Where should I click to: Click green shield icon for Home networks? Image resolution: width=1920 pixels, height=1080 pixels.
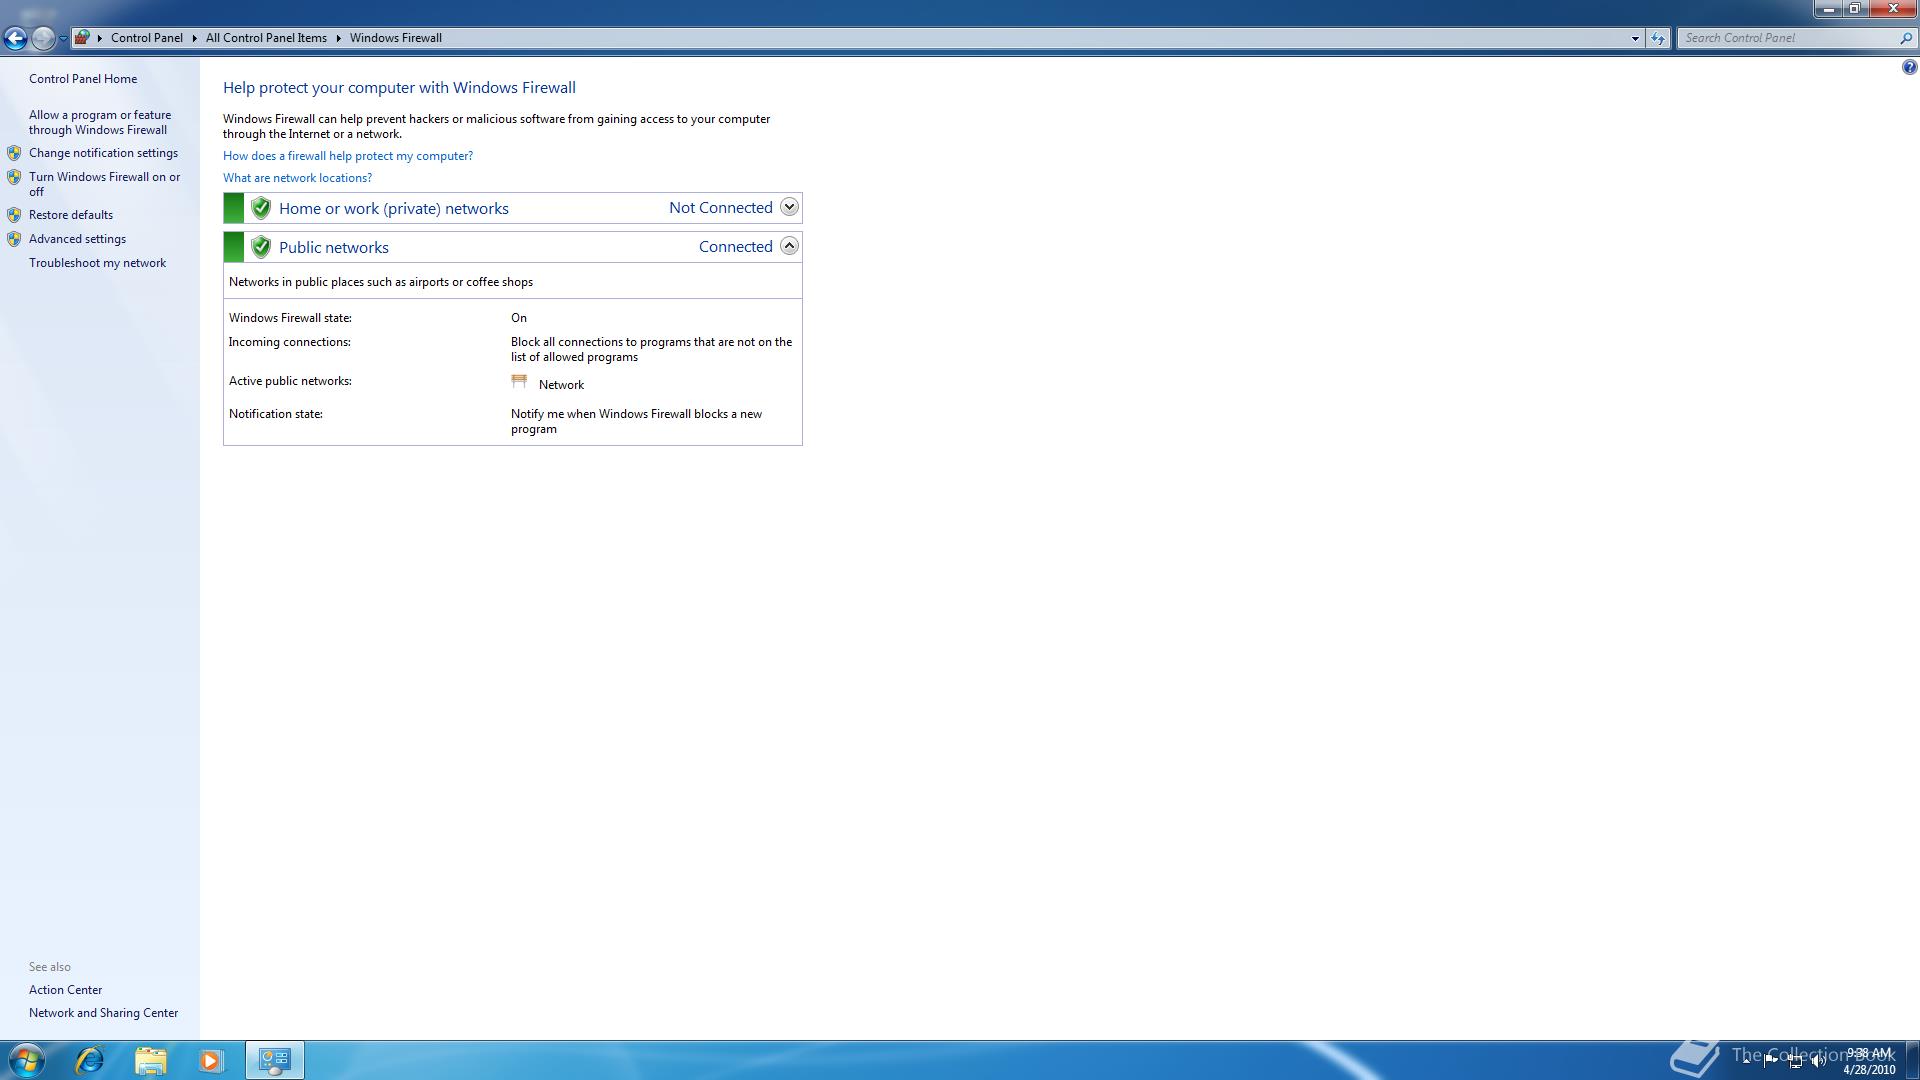(x=261, y=208)
